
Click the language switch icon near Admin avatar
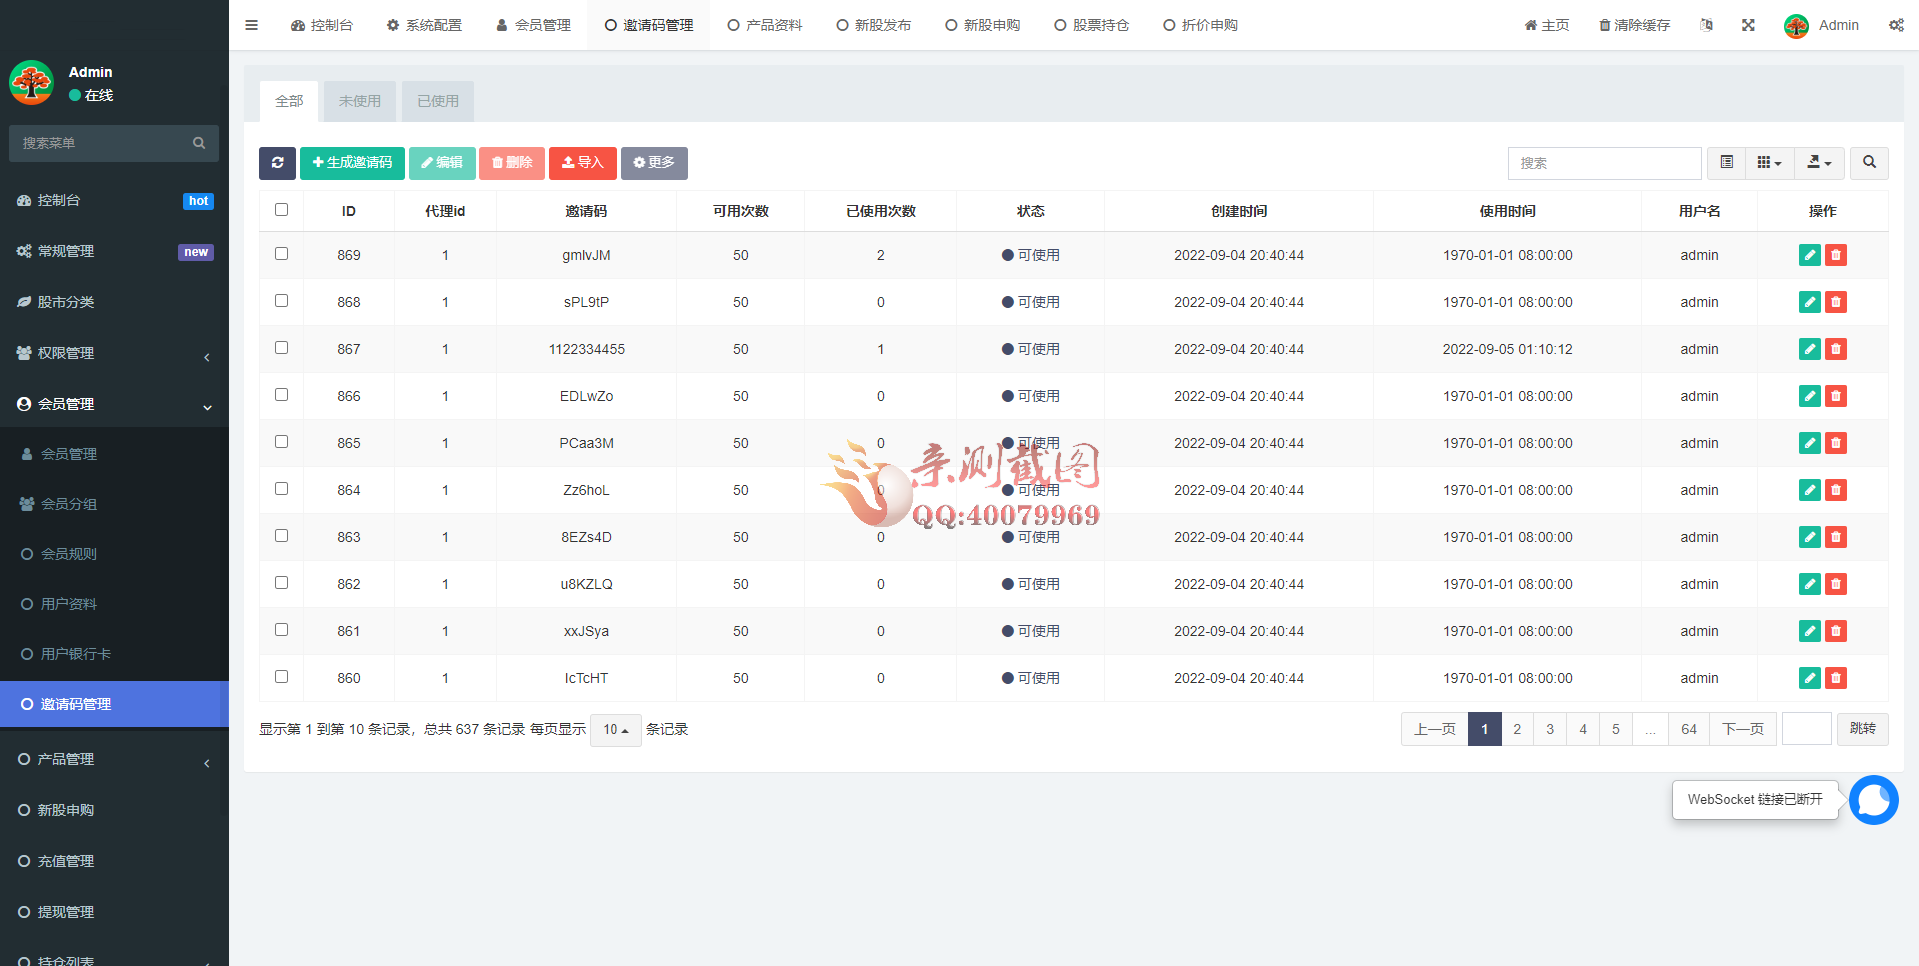[1707, 24]
